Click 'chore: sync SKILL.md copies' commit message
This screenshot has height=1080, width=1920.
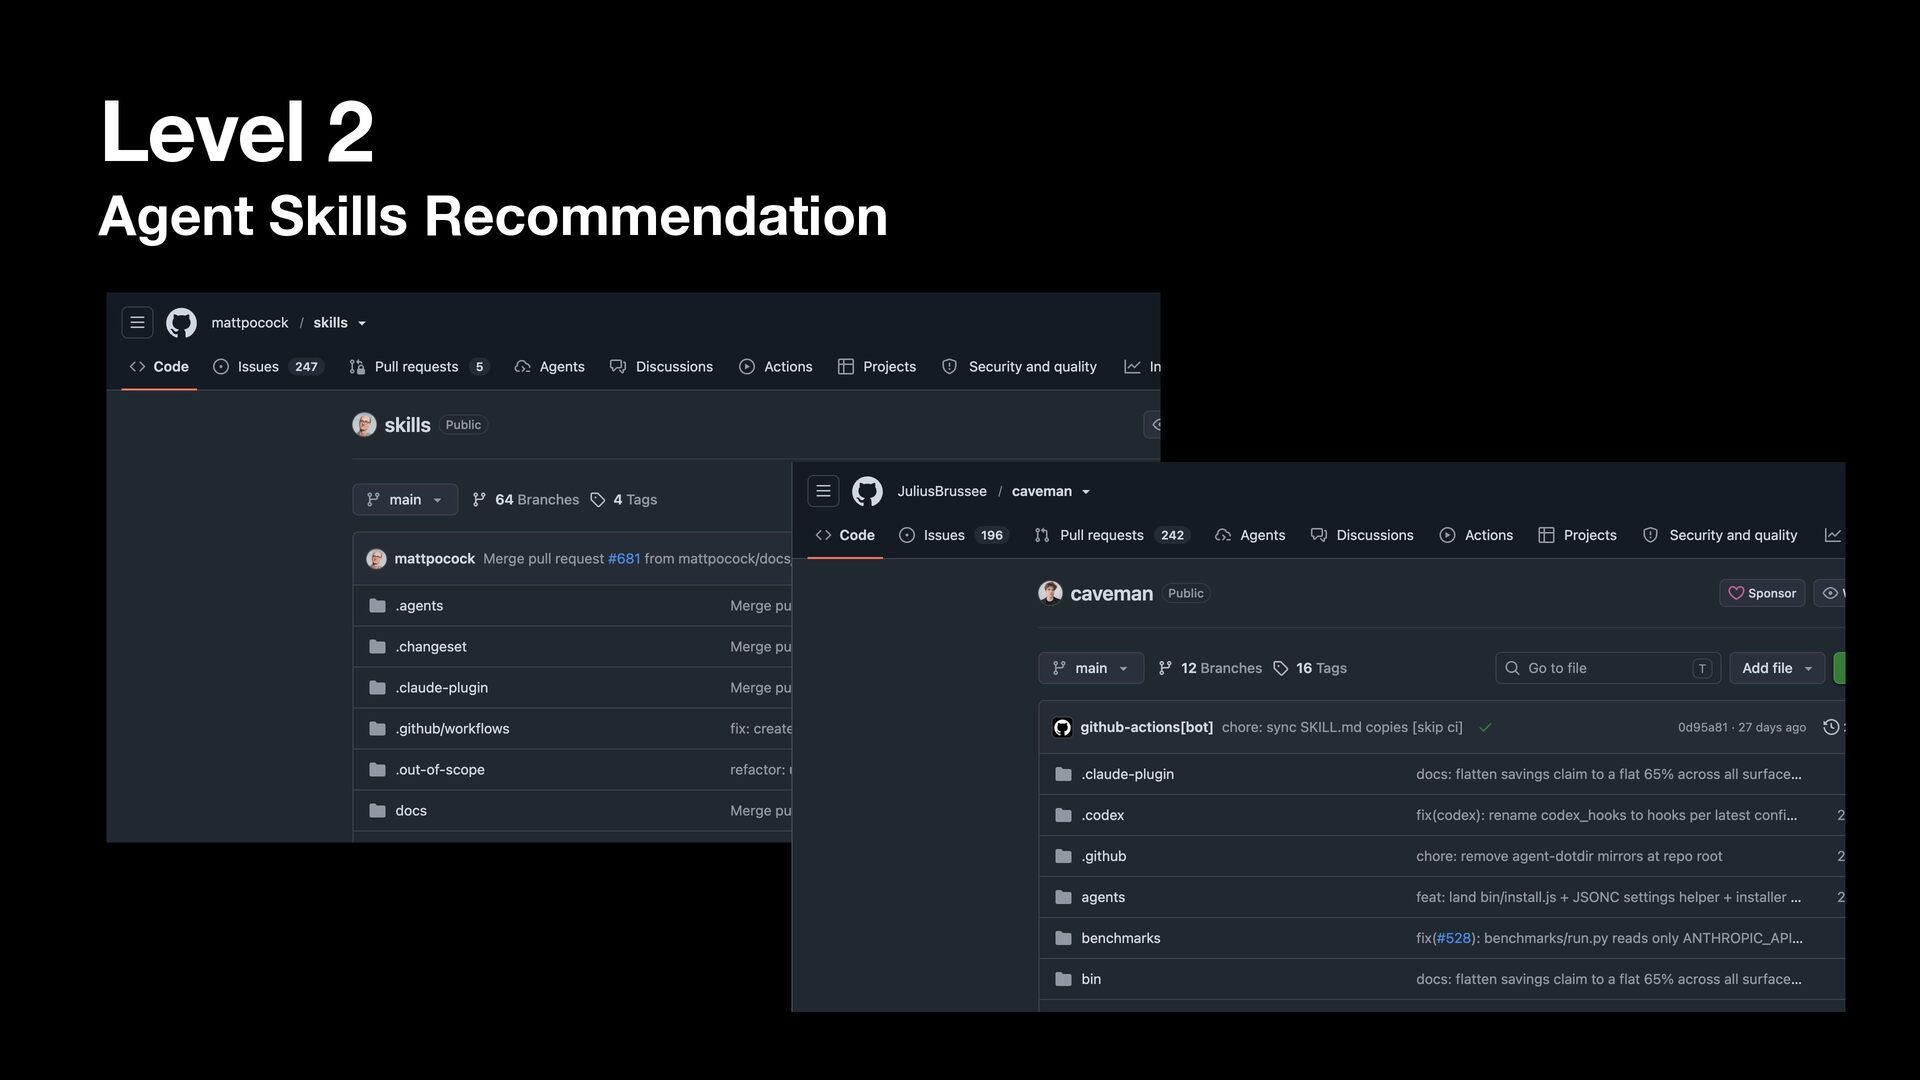(x=1342, y=728)
